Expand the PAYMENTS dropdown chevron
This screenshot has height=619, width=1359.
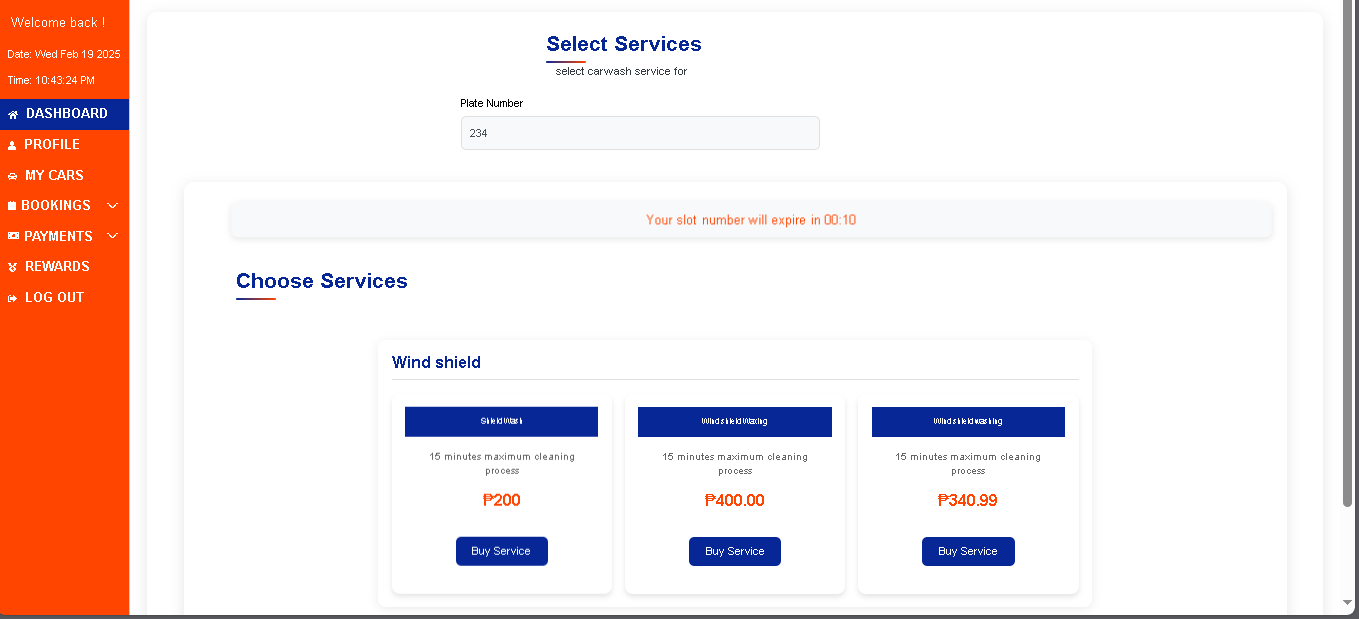pos(112,236)
